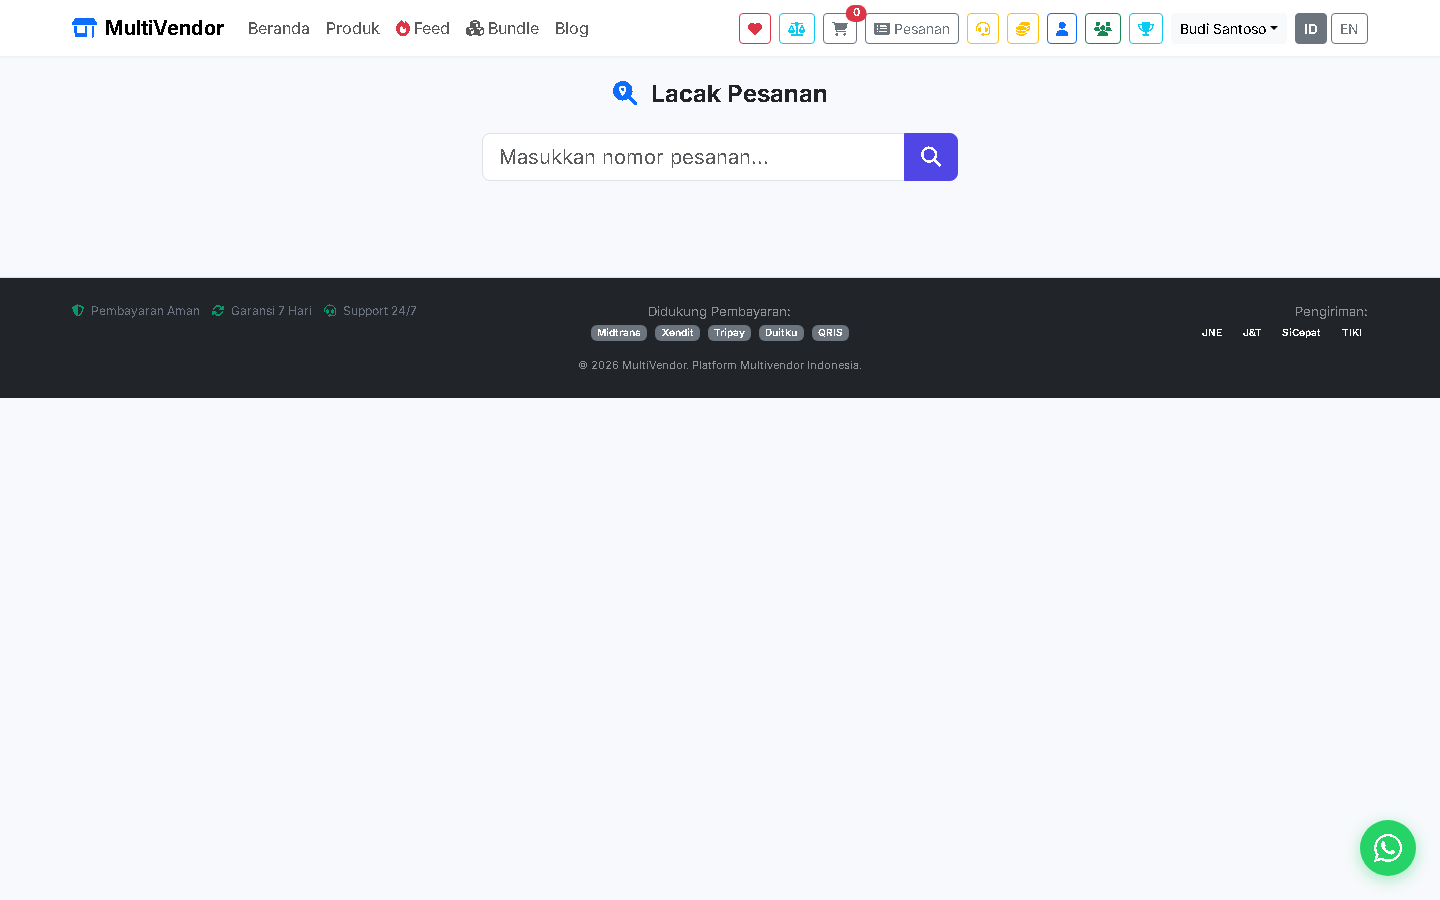The height and width of the screenshot is (900, 1440).
Task: Click the QRIS payment badge
Action: tap(830, 333)
